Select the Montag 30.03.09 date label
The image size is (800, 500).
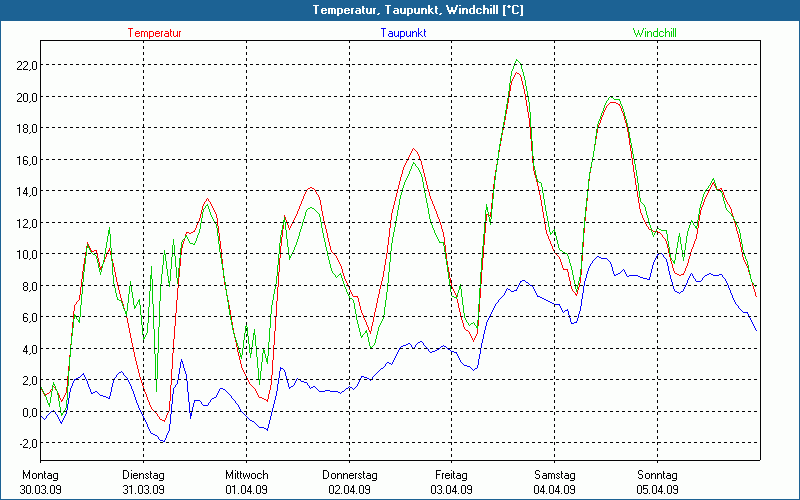pyautogui.click(x=40, y=482)
